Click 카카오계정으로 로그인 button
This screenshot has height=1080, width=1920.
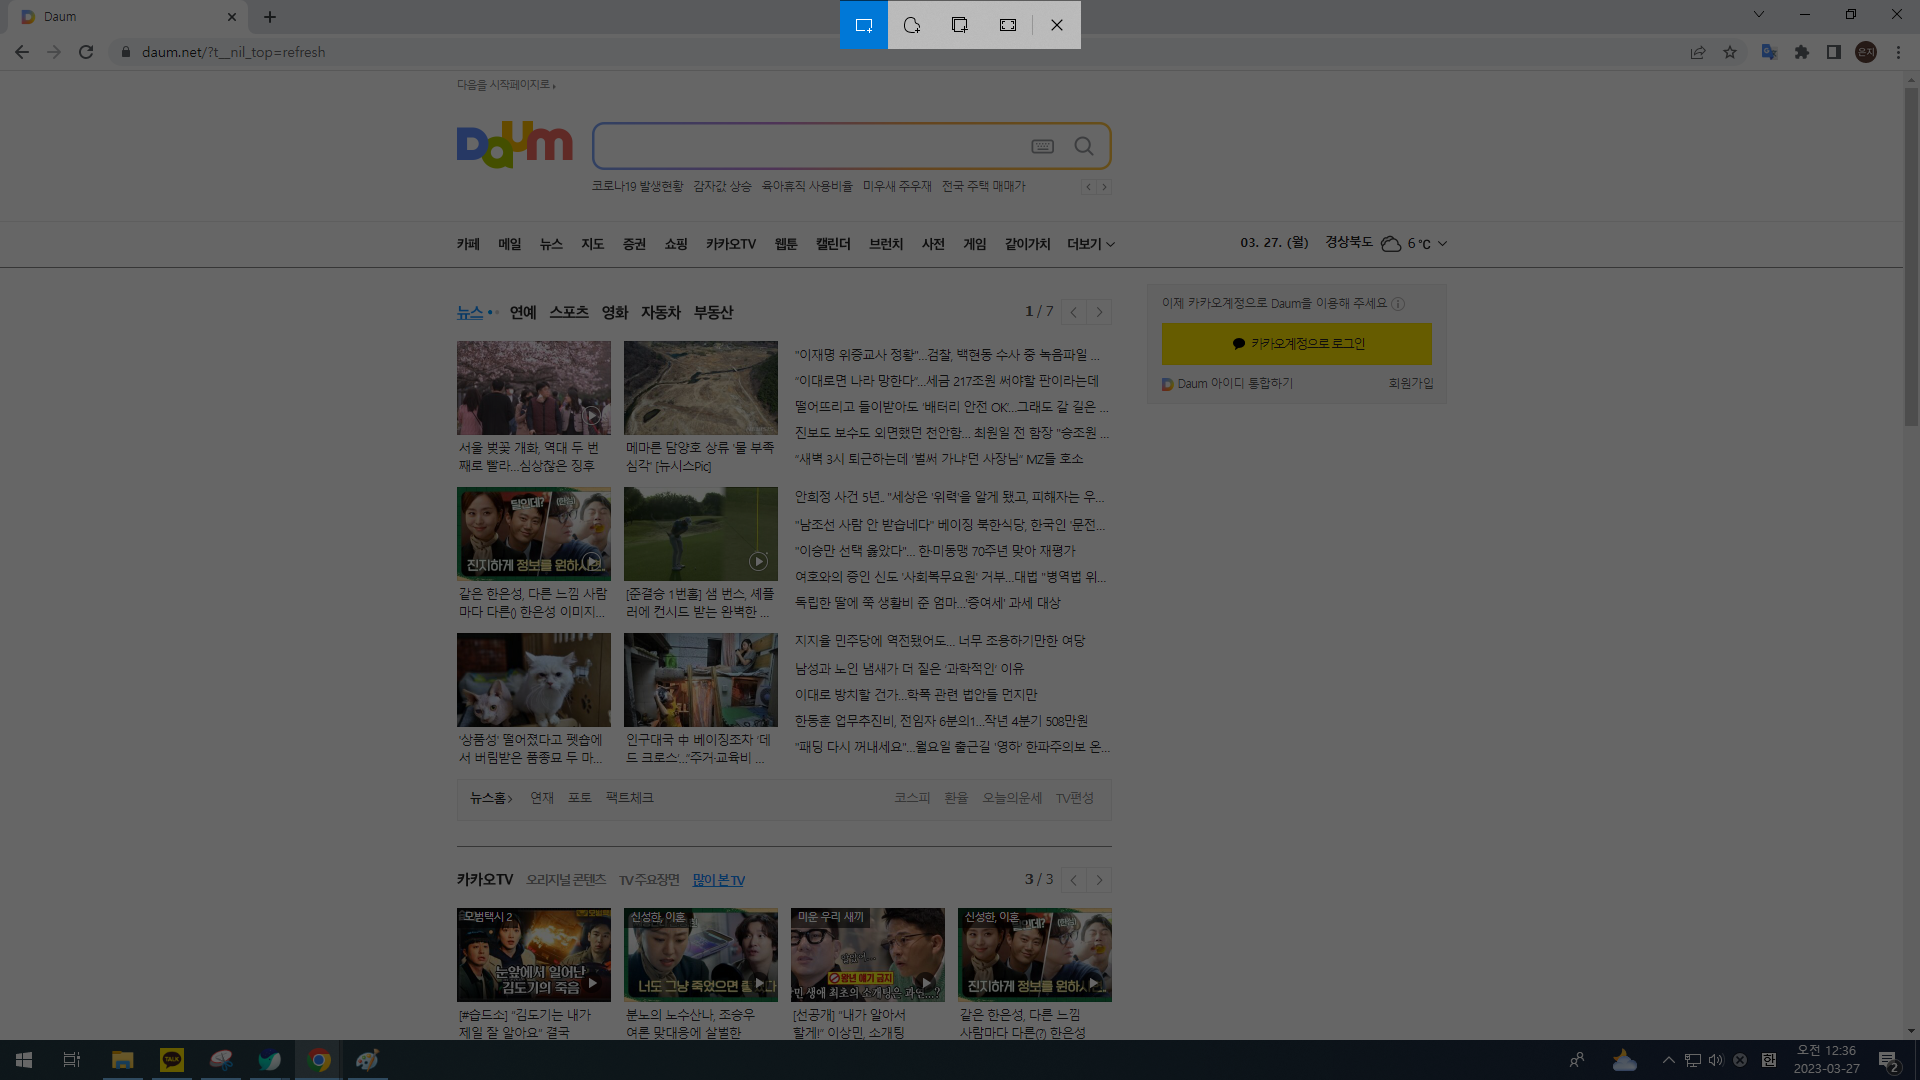[x=1296, y=343]
